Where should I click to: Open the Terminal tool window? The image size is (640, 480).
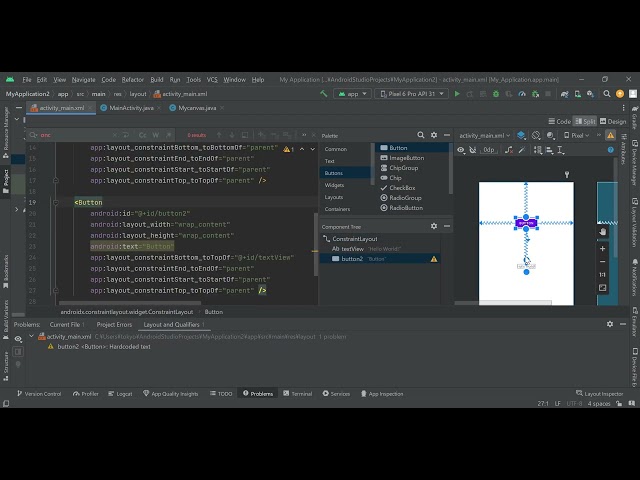298,393
